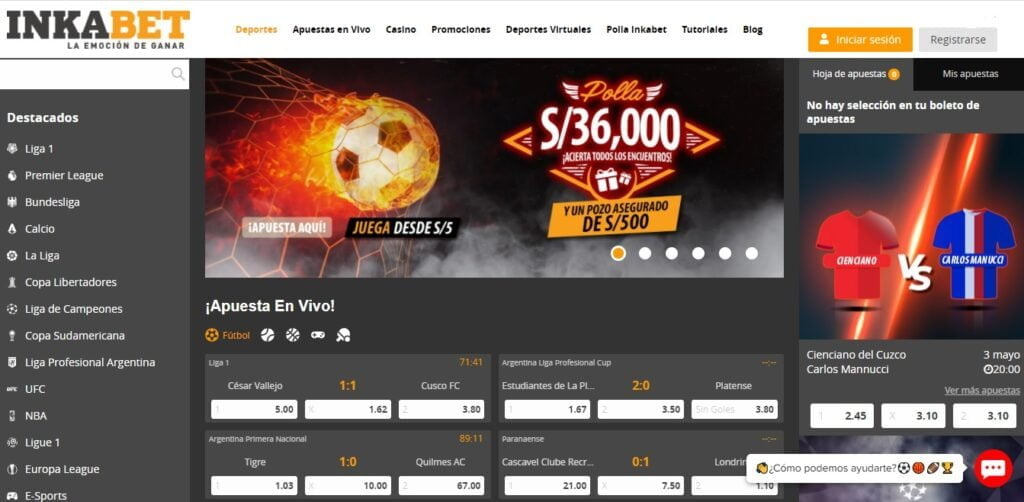Pick César Vallejo win odds 5.00
The image size is (1024, 502).
click(x=254, y=410)
